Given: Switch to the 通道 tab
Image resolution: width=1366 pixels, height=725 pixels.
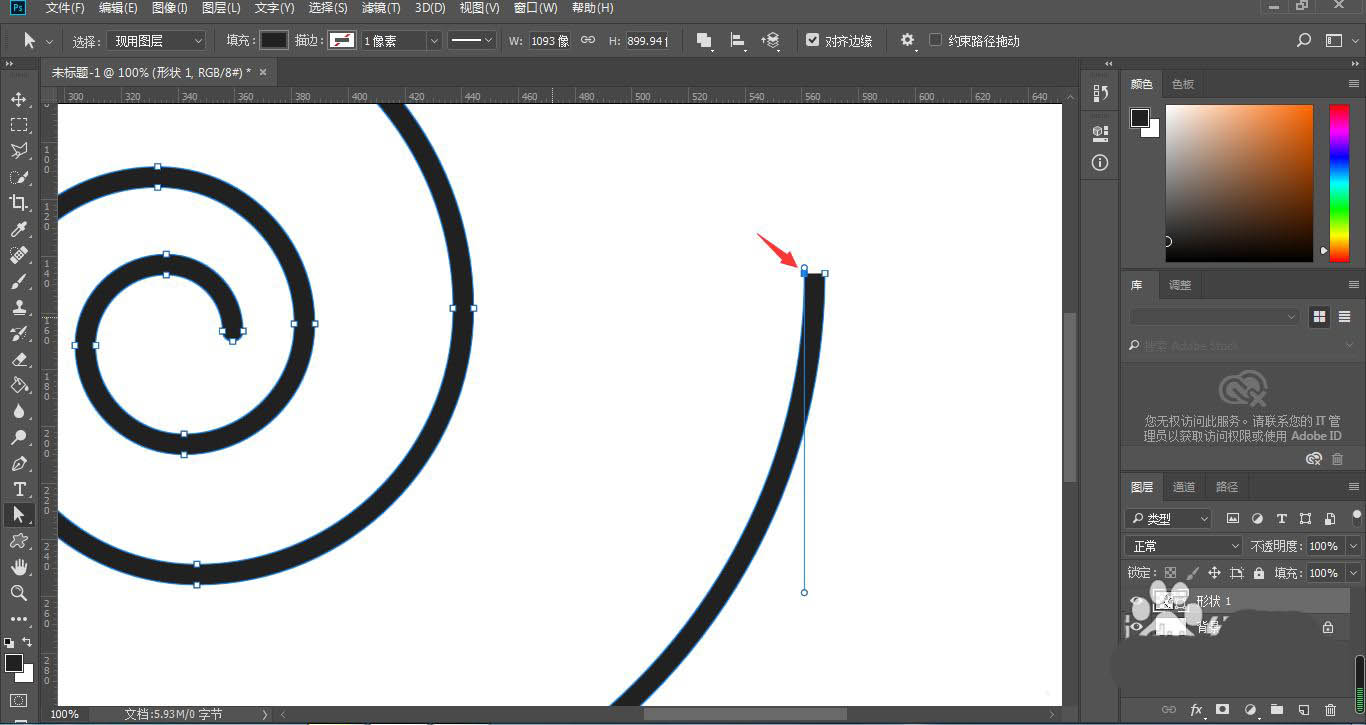Looking at the screenshot, I should click(x=1184, y=487).
